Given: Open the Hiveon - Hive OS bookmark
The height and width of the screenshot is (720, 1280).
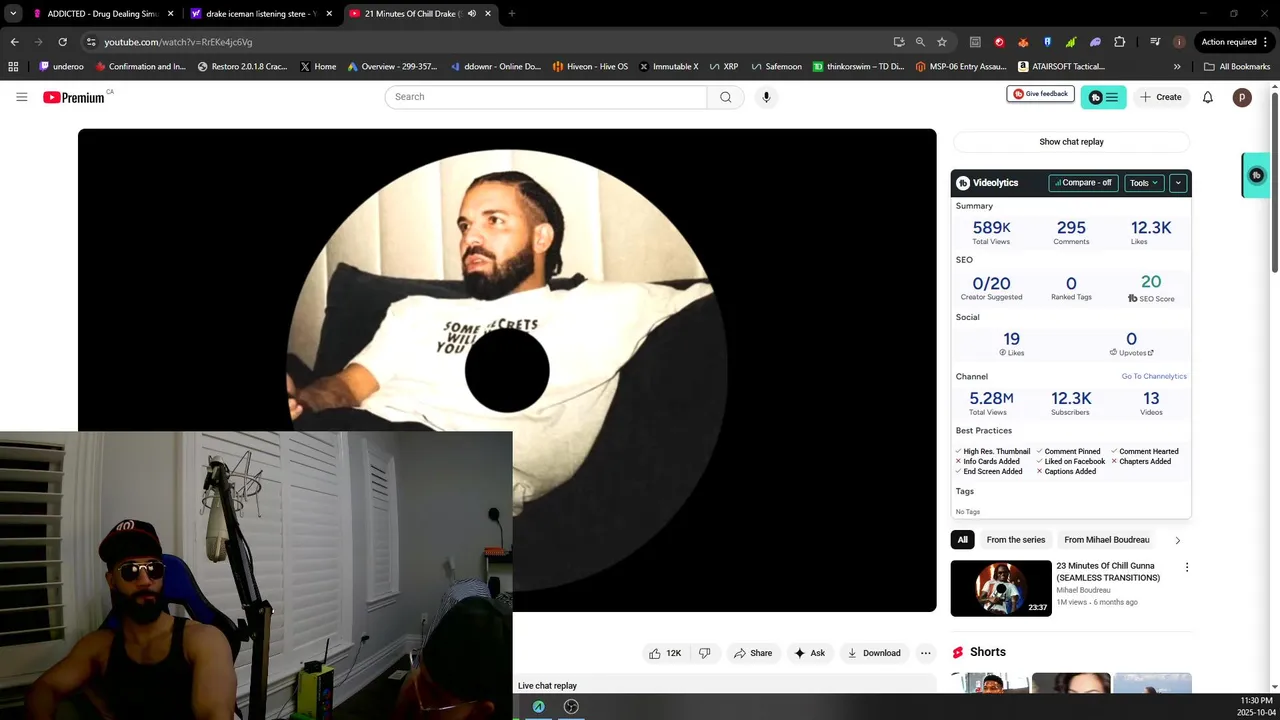Looking at the screenshot, I should coord(590,67).
